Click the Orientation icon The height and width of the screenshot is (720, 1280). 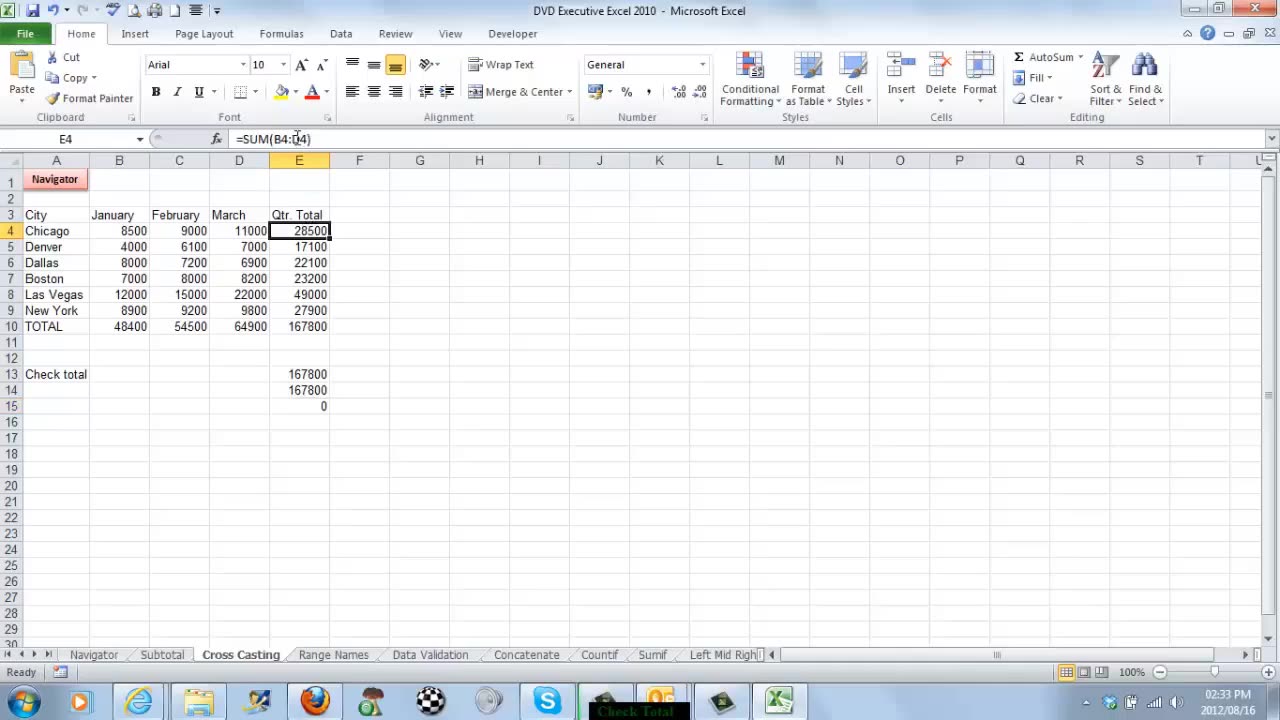coord(427,65)
